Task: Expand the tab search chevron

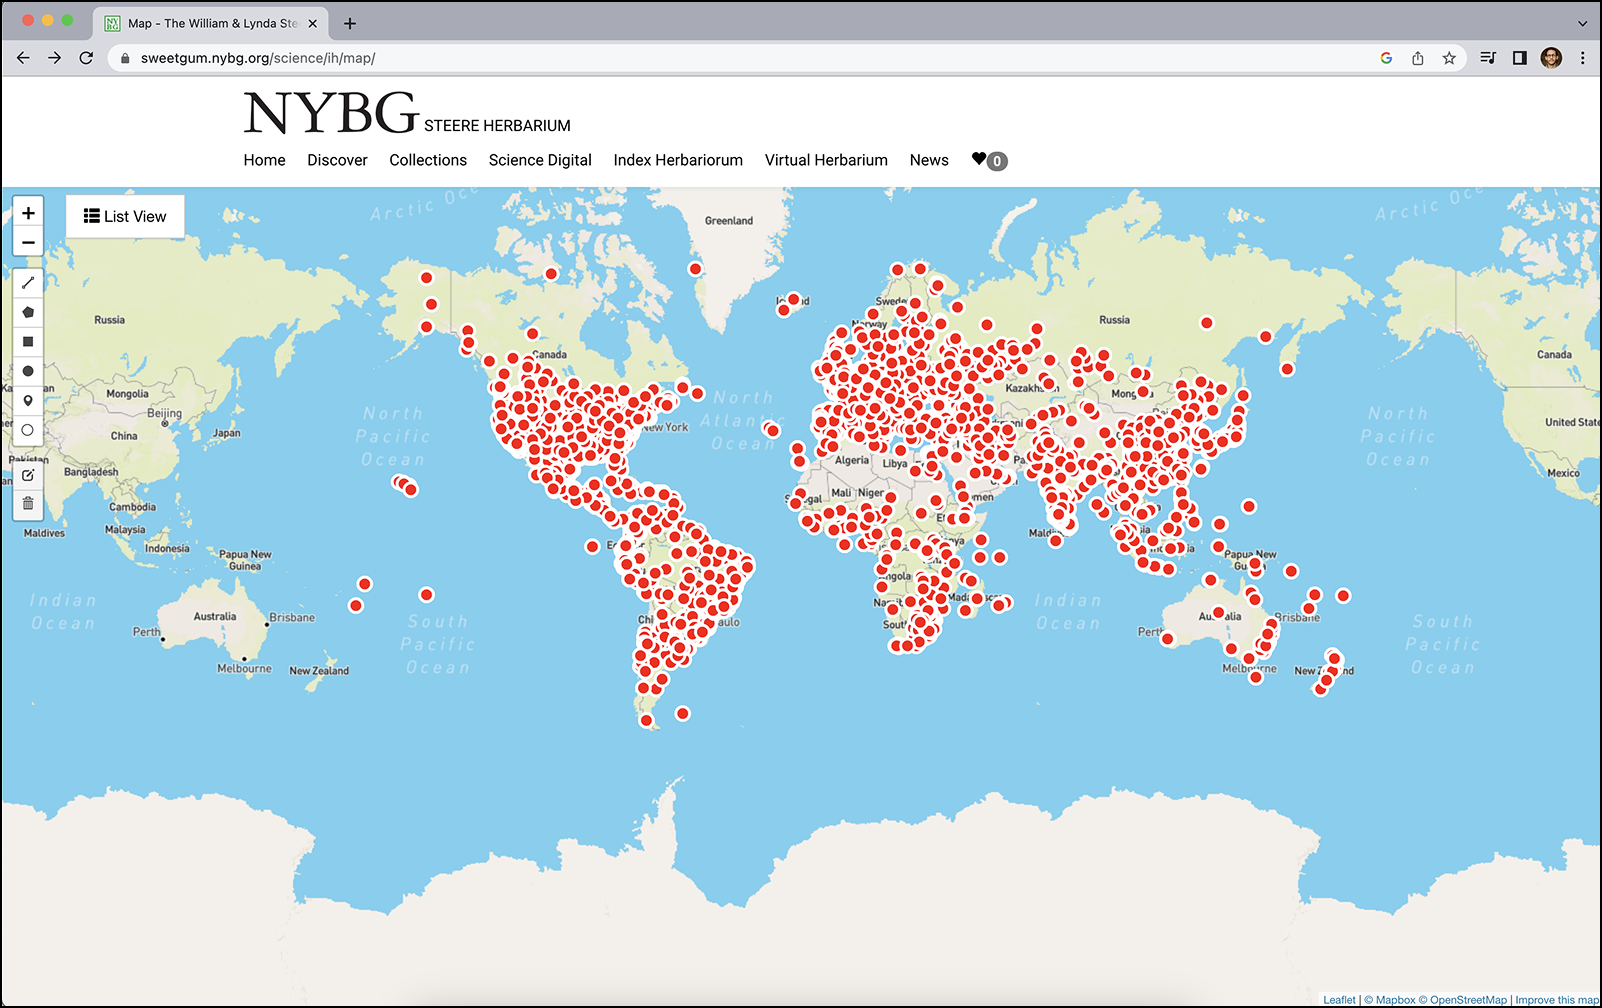Action: (1582, 23)
